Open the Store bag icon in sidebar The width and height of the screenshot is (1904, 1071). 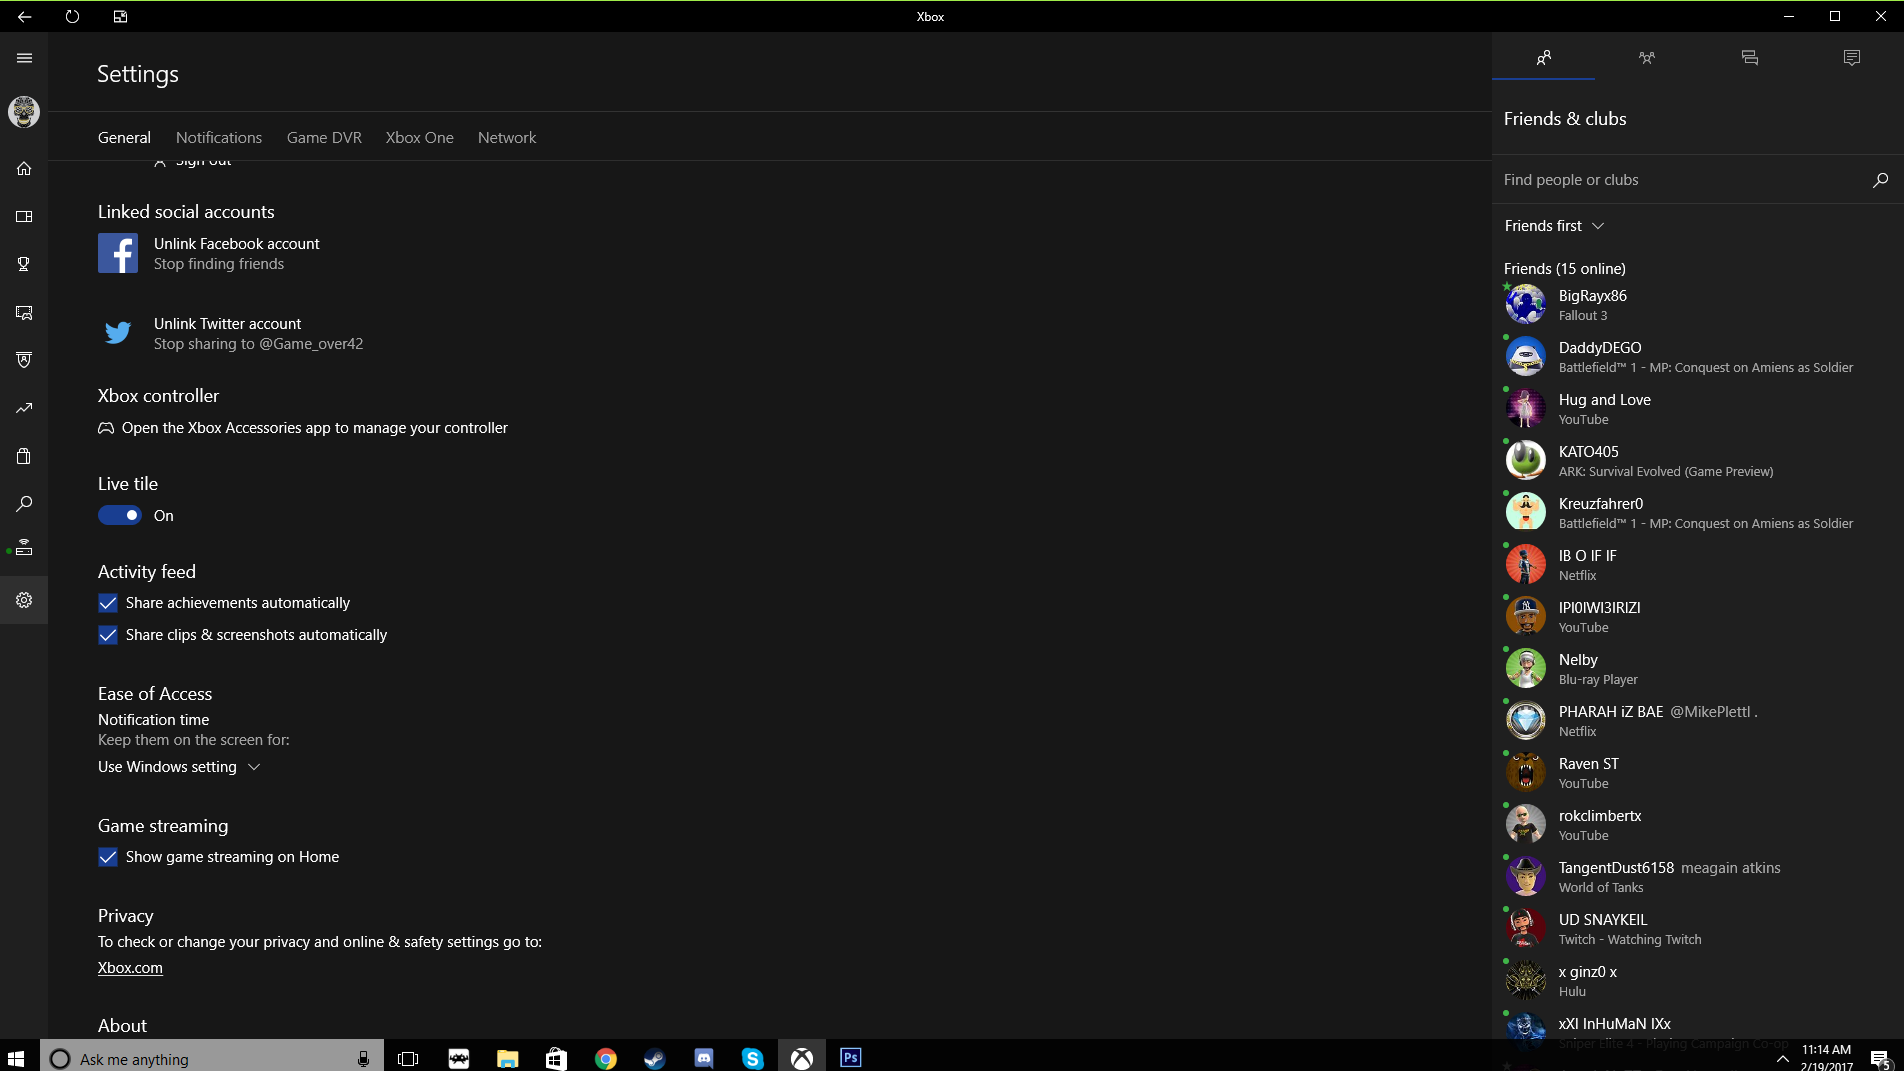tap(24, 456)
